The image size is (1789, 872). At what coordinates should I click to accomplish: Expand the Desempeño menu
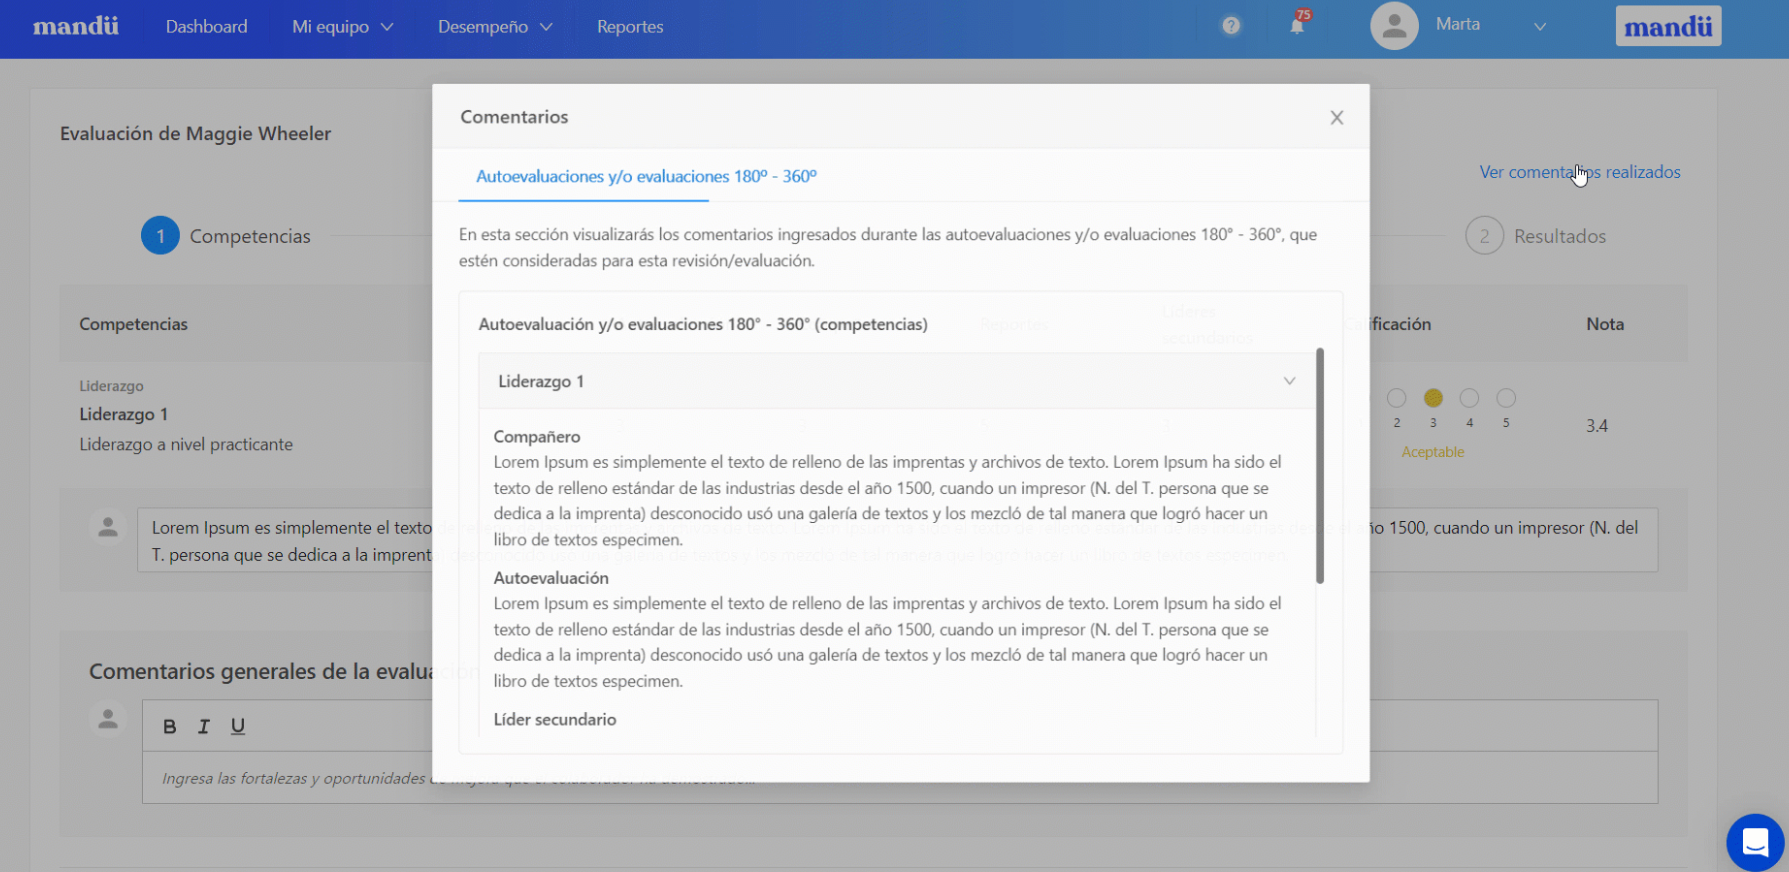coord(494,27)
